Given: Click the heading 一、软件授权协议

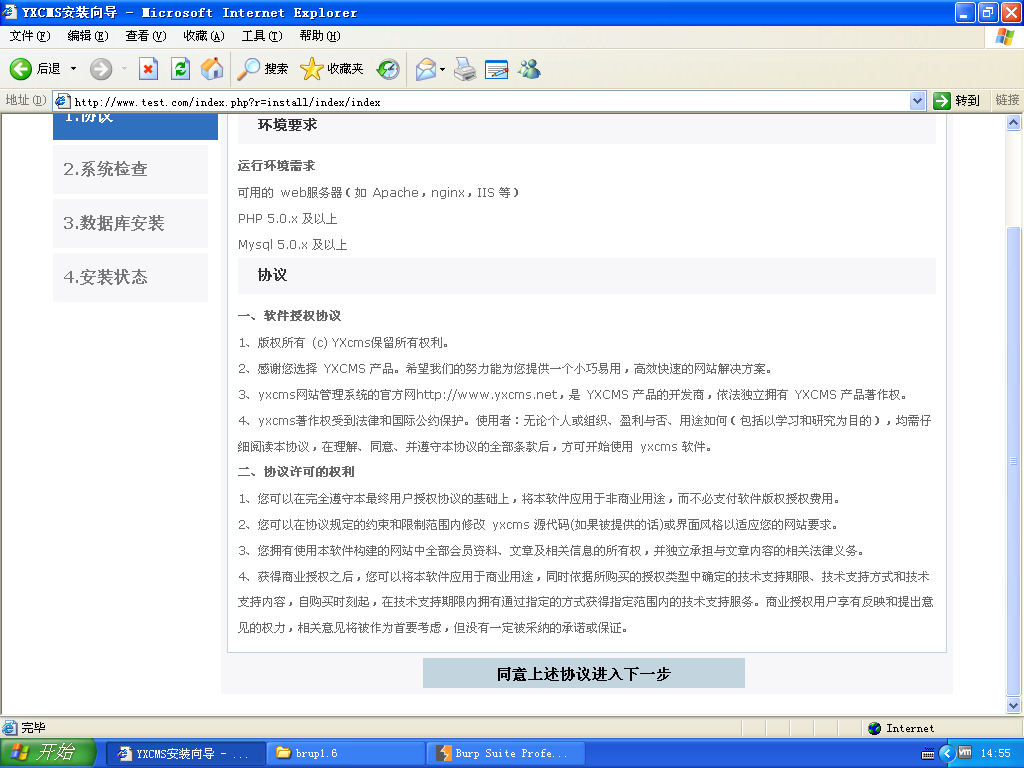Looking at the screenshot, I should (x=289, y=316).
